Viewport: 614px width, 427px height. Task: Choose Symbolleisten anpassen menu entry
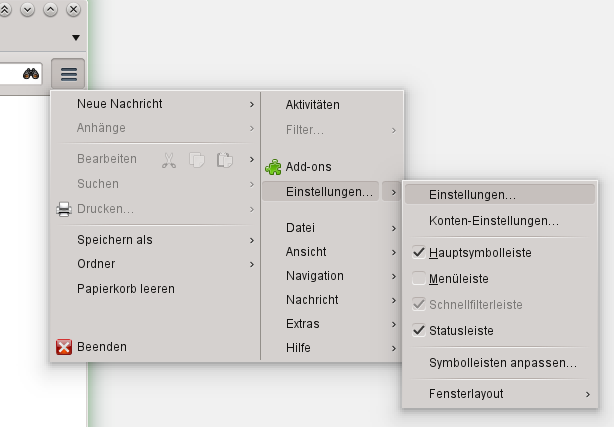point(502,363)
